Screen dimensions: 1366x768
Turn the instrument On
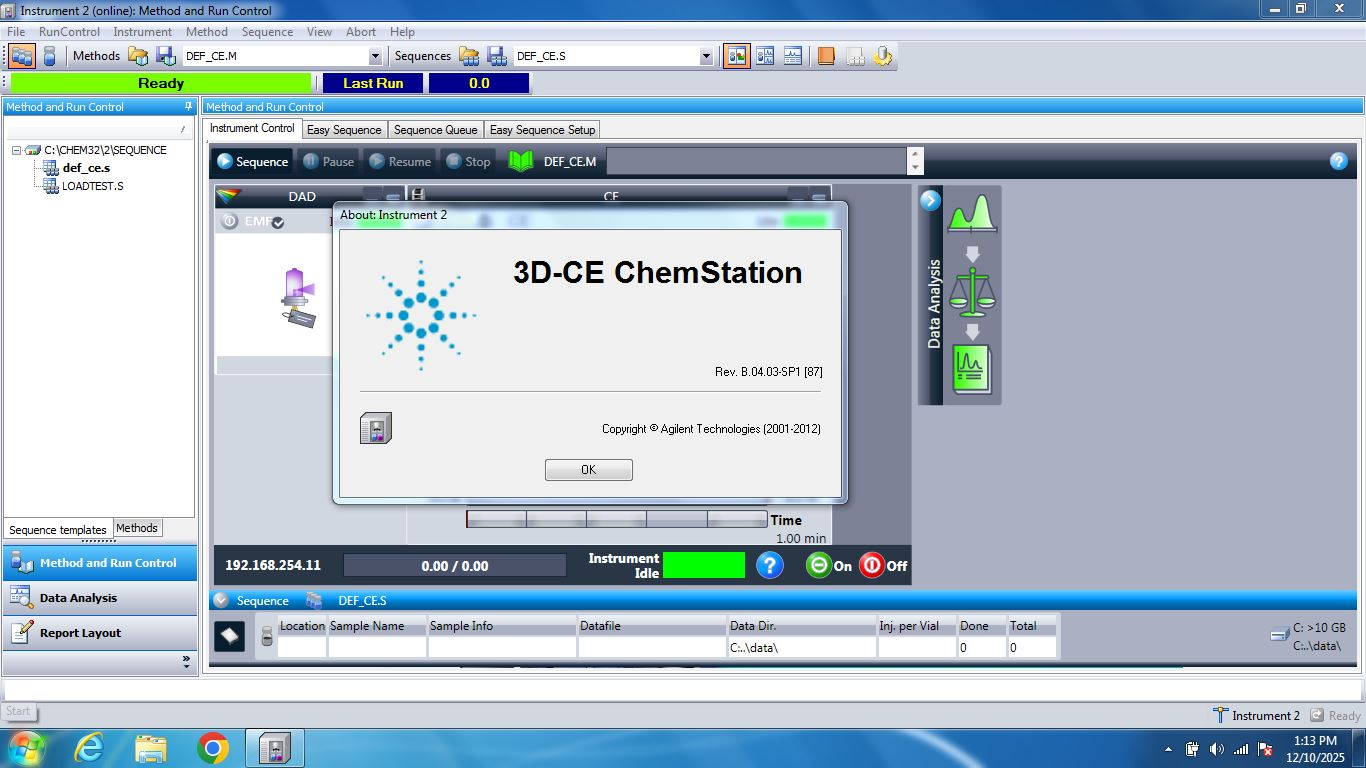829,565
